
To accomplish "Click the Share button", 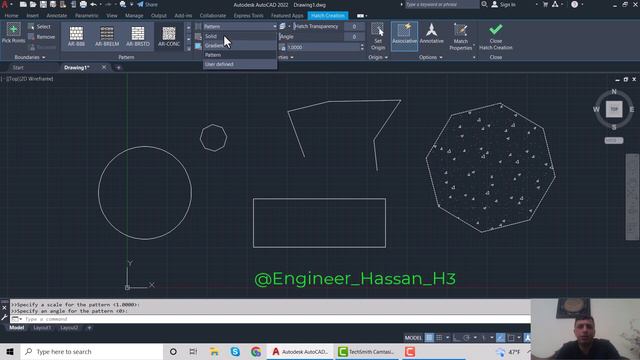I will (x=147, y=4).
